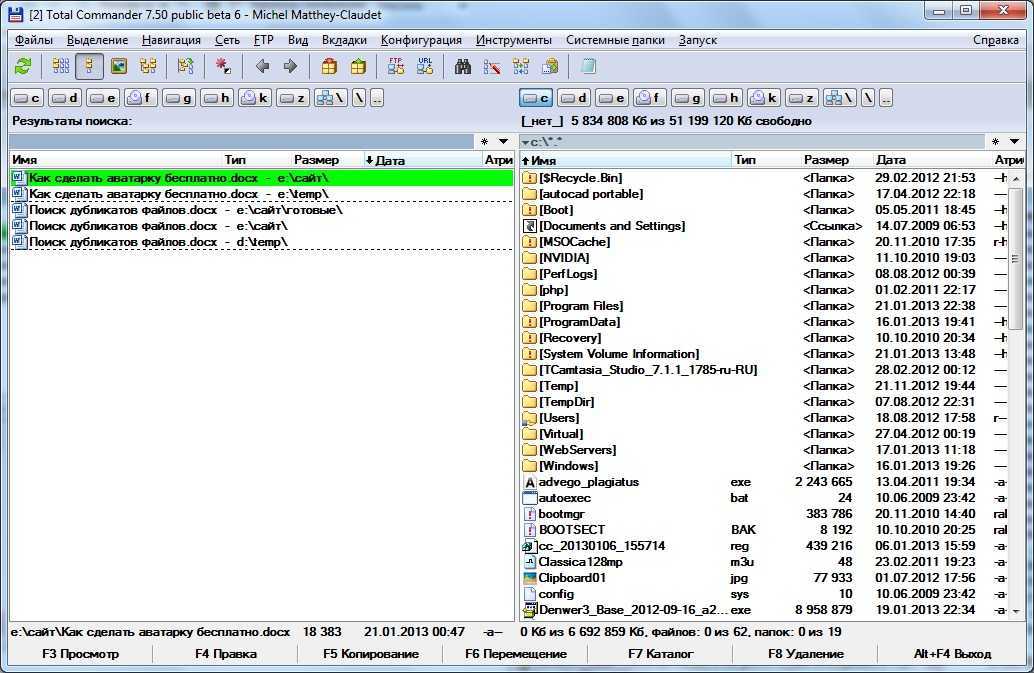Open the right panel favorites asterisk button
The image size is (1034, 673).
click(x=995, y=141)
